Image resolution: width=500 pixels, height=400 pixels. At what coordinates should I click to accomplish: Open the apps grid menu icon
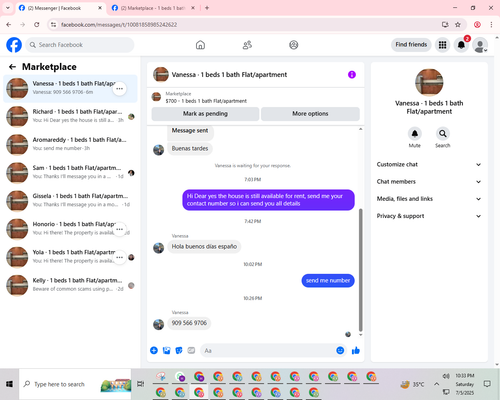click(x=442, y=45)
